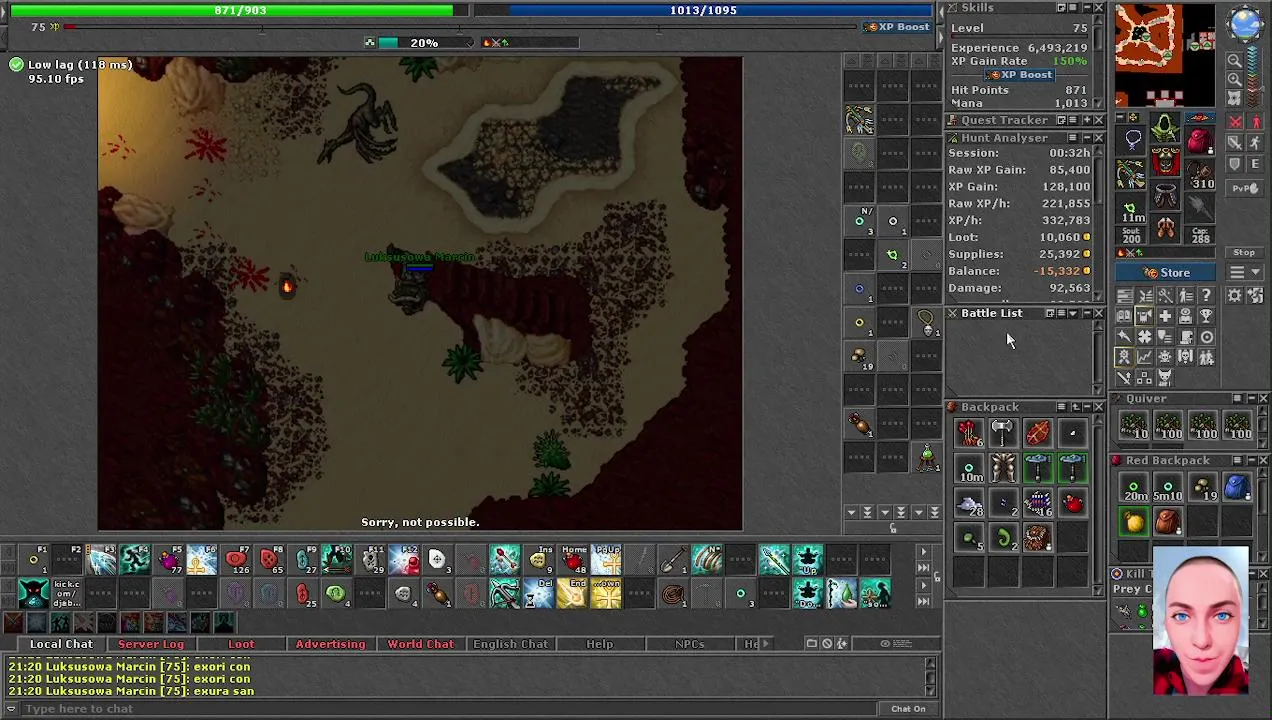Open the World Chat tab
The image size is (1272, 720).
click(420, 644)
